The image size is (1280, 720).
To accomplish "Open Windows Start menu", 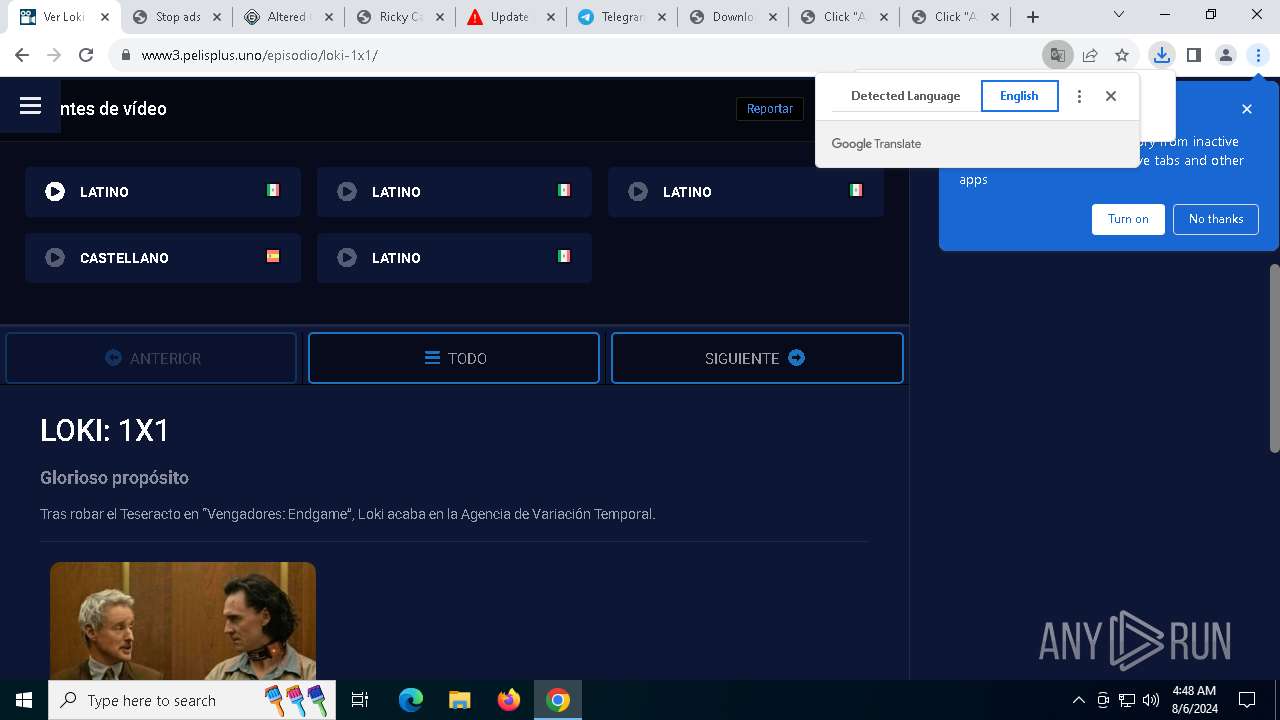I will click(24, 700).
